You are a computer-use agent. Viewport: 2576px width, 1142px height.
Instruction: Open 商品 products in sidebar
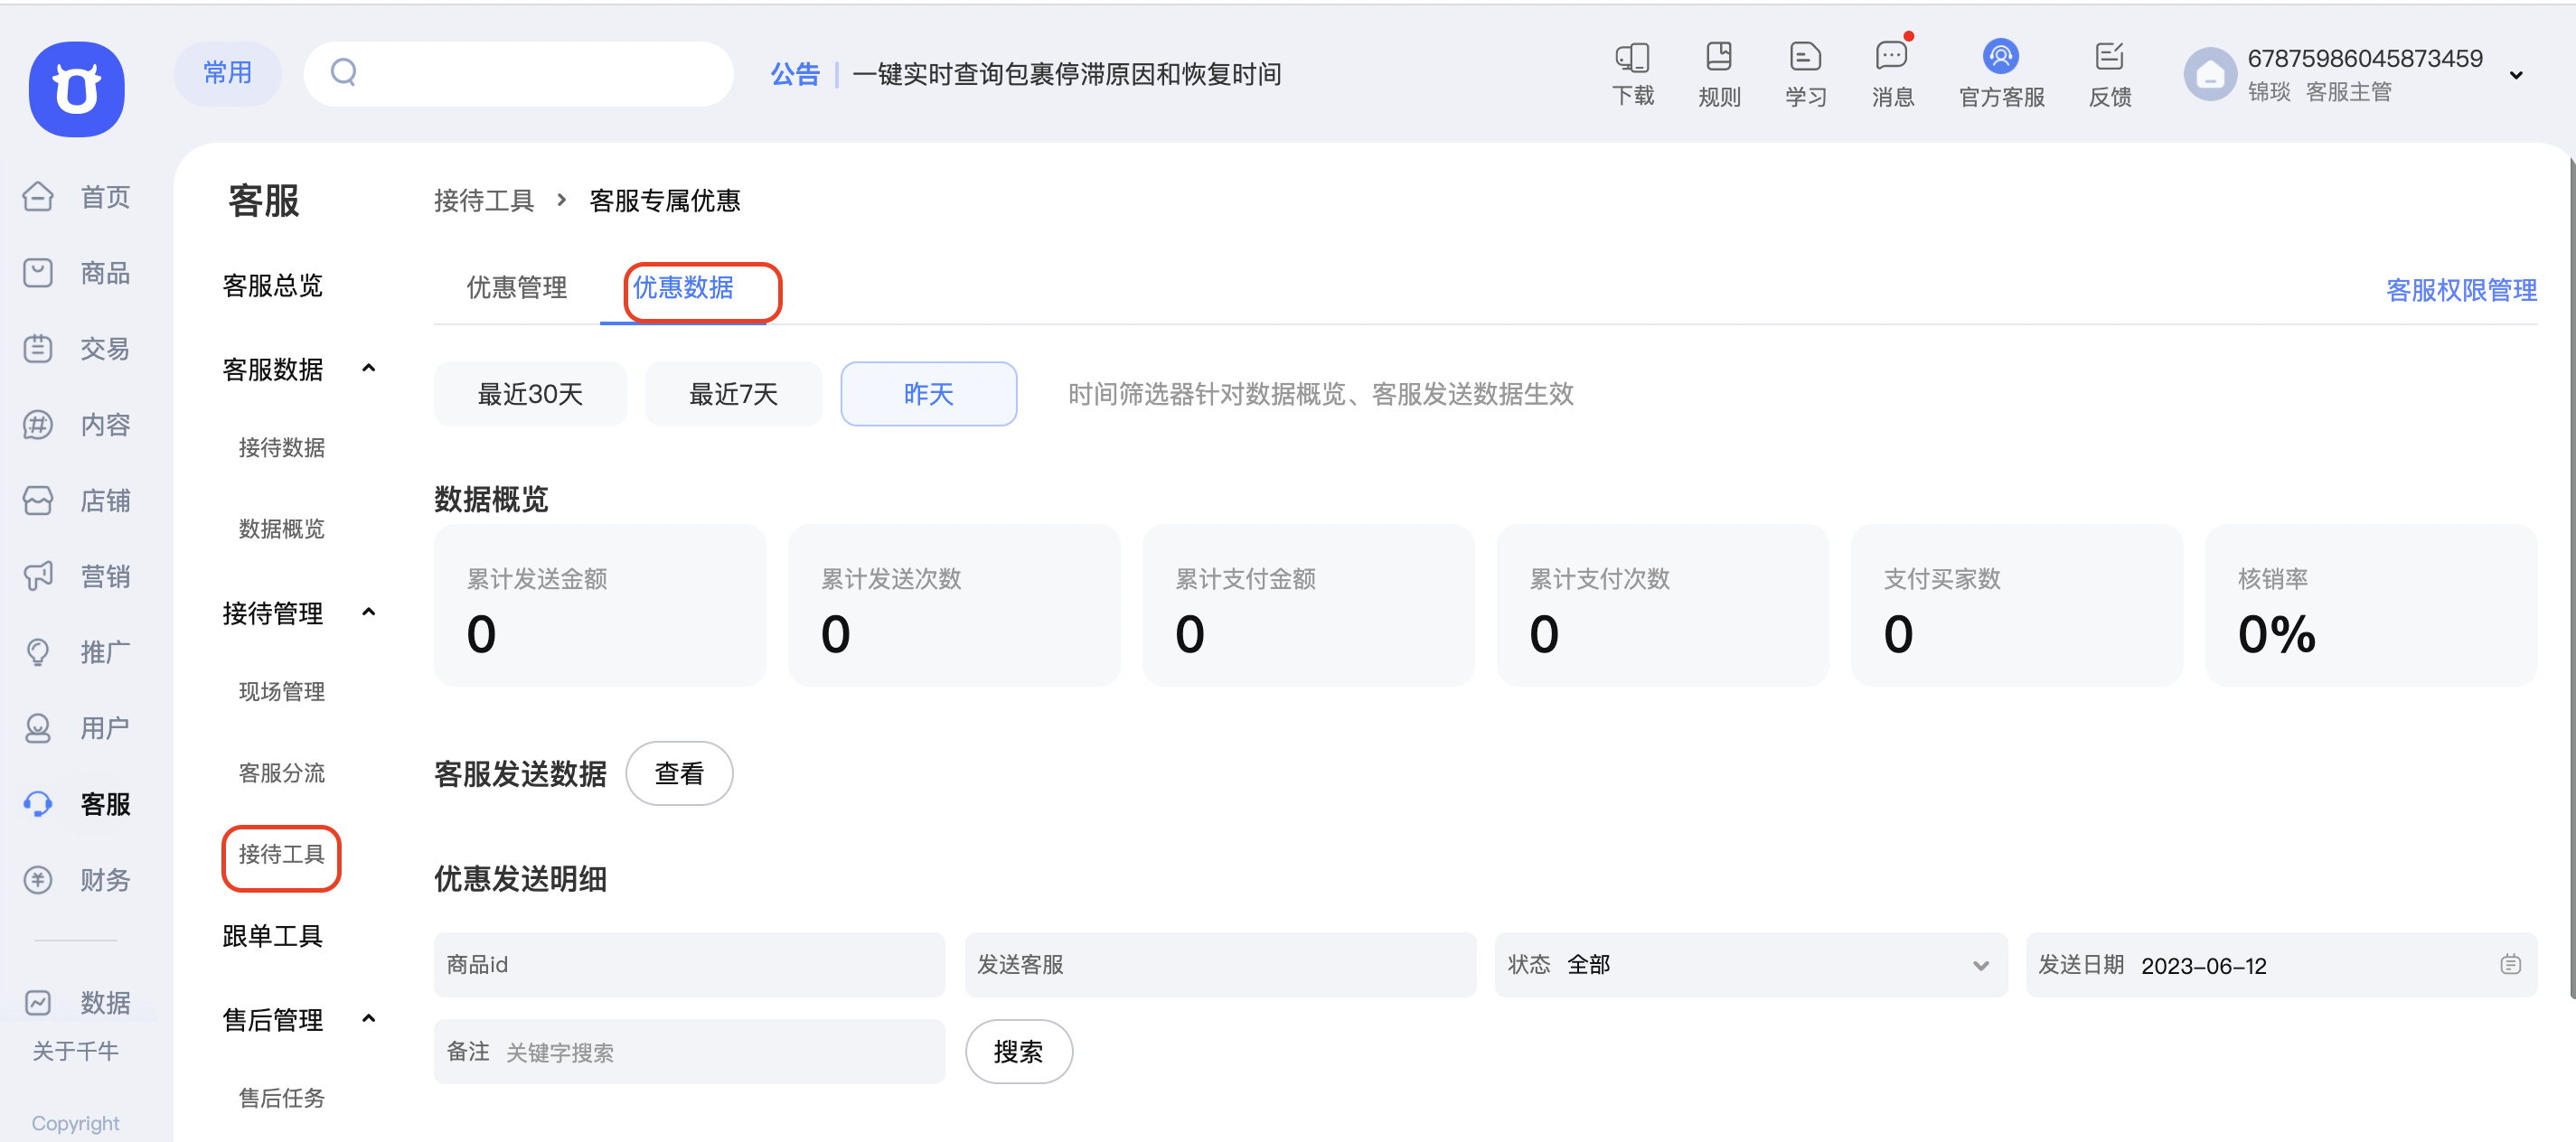pyautogui.click(x=77, y=273)
